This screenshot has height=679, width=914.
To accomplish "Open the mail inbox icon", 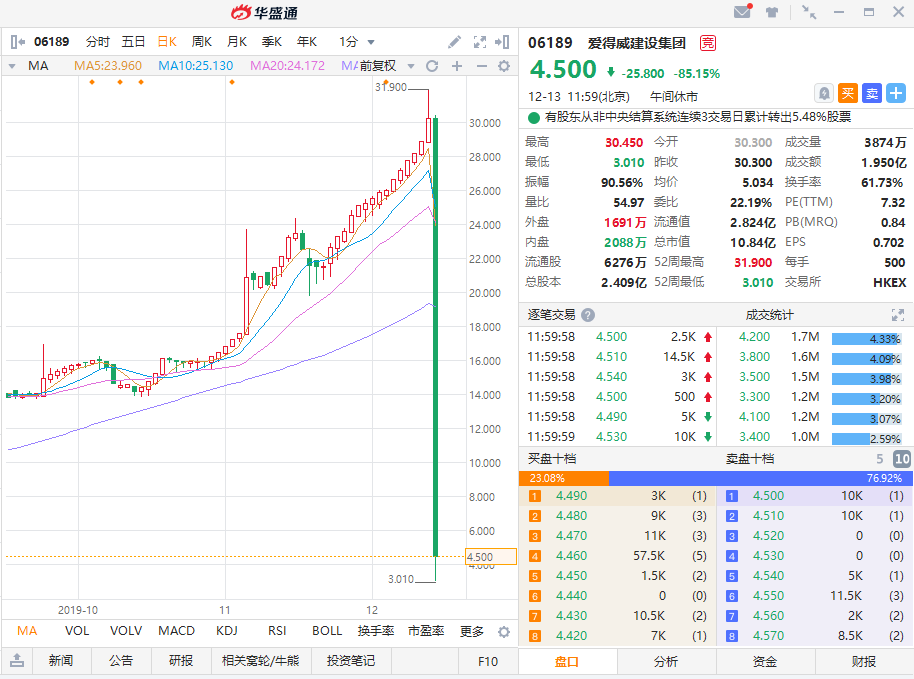I will coord(742,12).
